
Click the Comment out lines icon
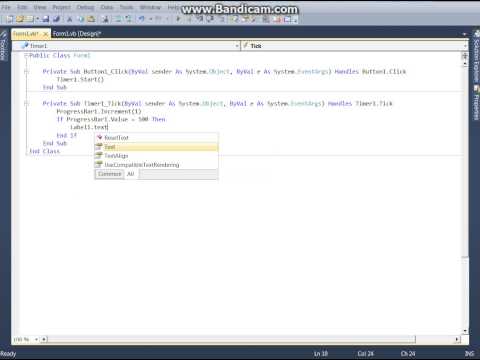tap(118, 19)
